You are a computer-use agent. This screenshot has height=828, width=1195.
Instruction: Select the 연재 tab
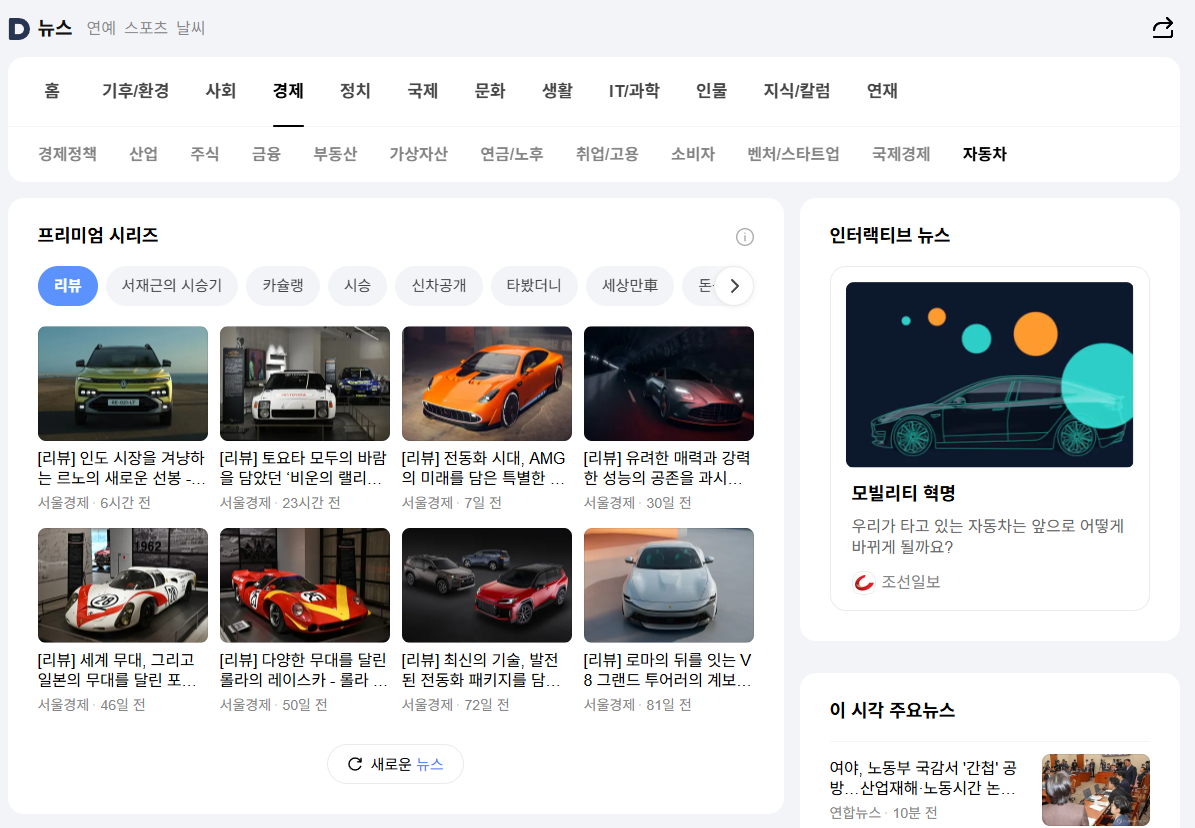coord(883,91)
